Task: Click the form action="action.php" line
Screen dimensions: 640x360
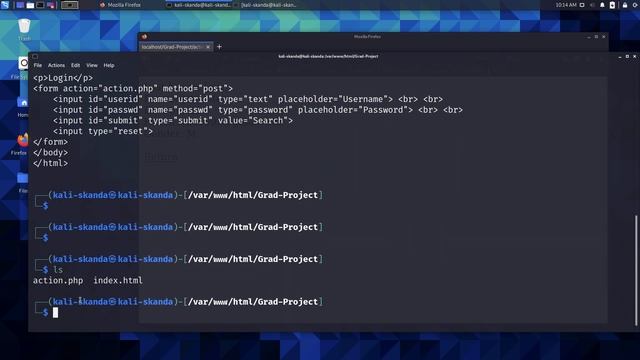Action: (x=133, y=88)
